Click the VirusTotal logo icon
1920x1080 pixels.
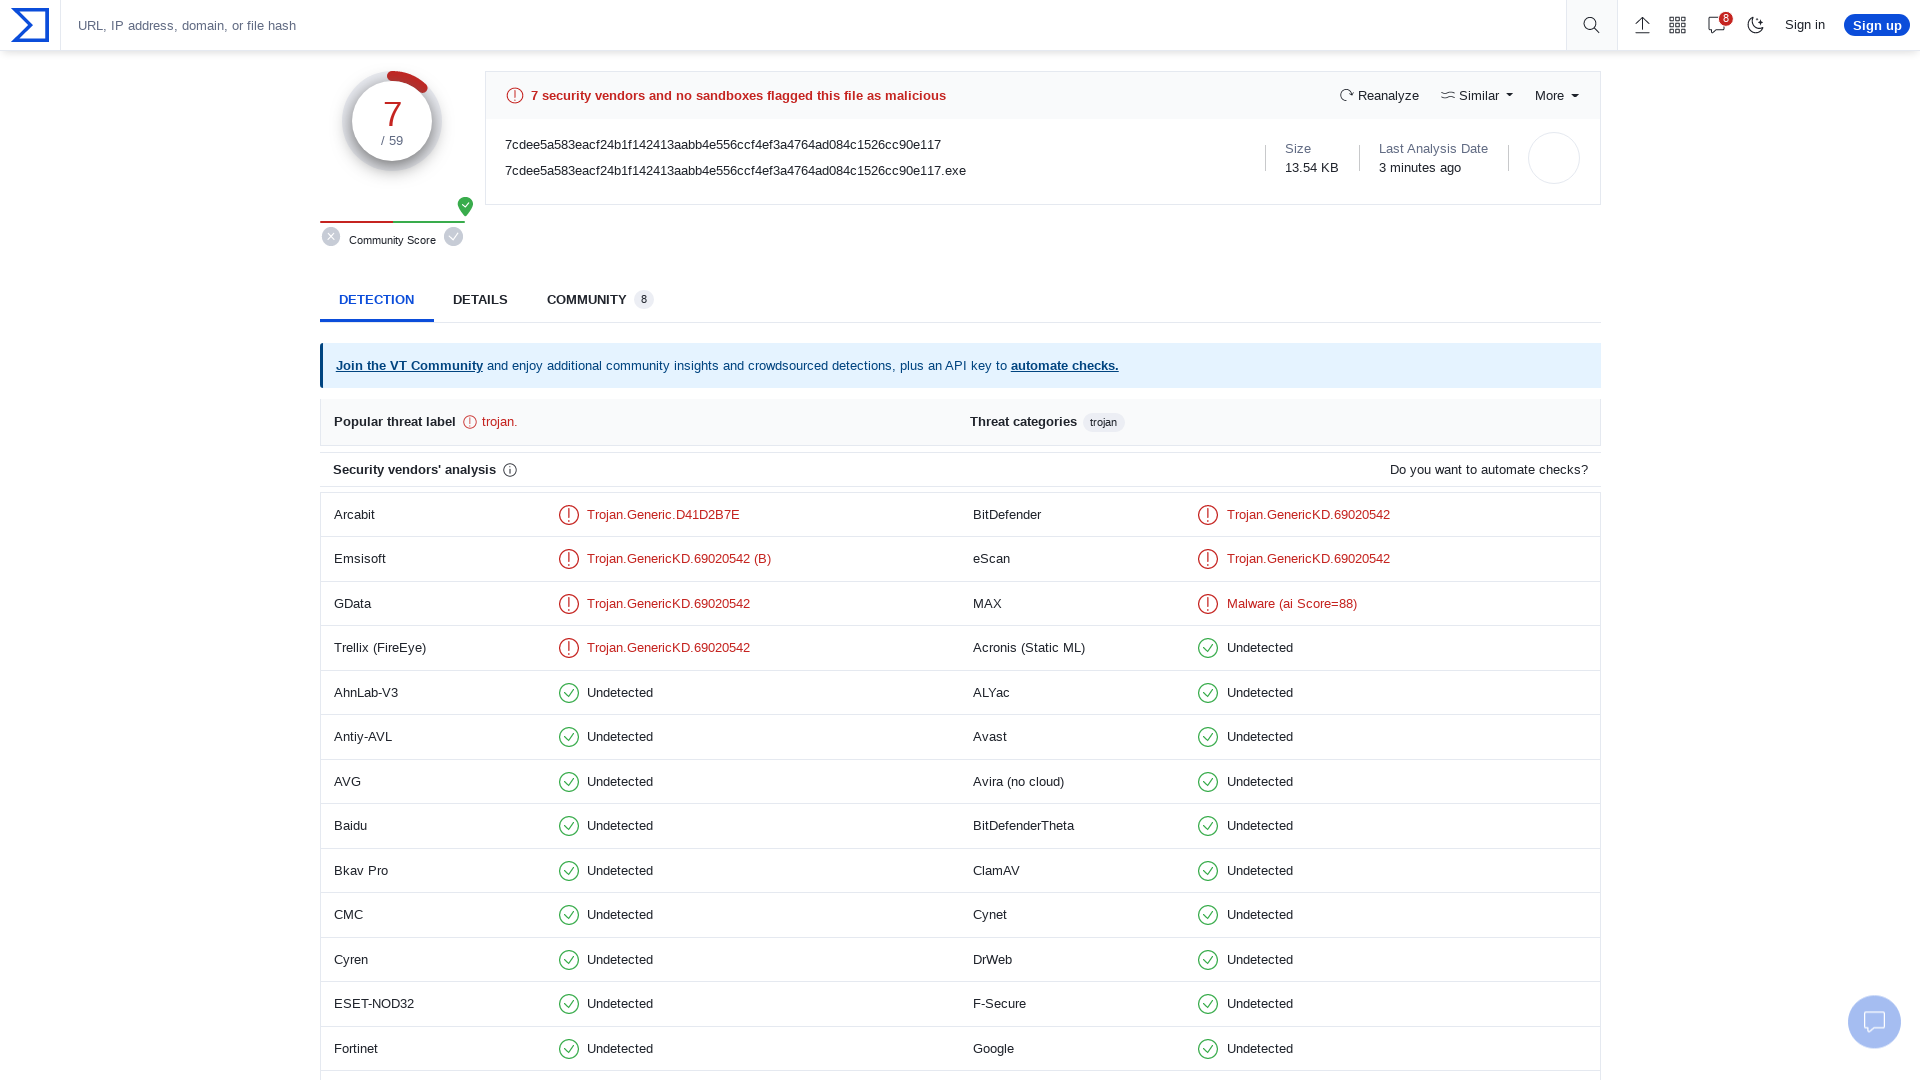[30, 25]
